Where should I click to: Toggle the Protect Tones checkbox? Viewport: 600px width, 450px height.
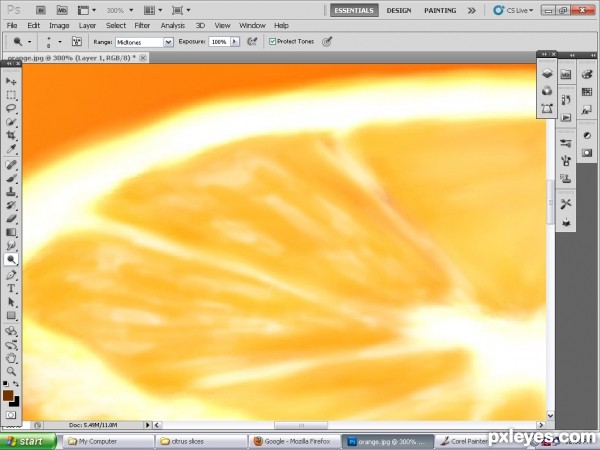coord(272,41)
